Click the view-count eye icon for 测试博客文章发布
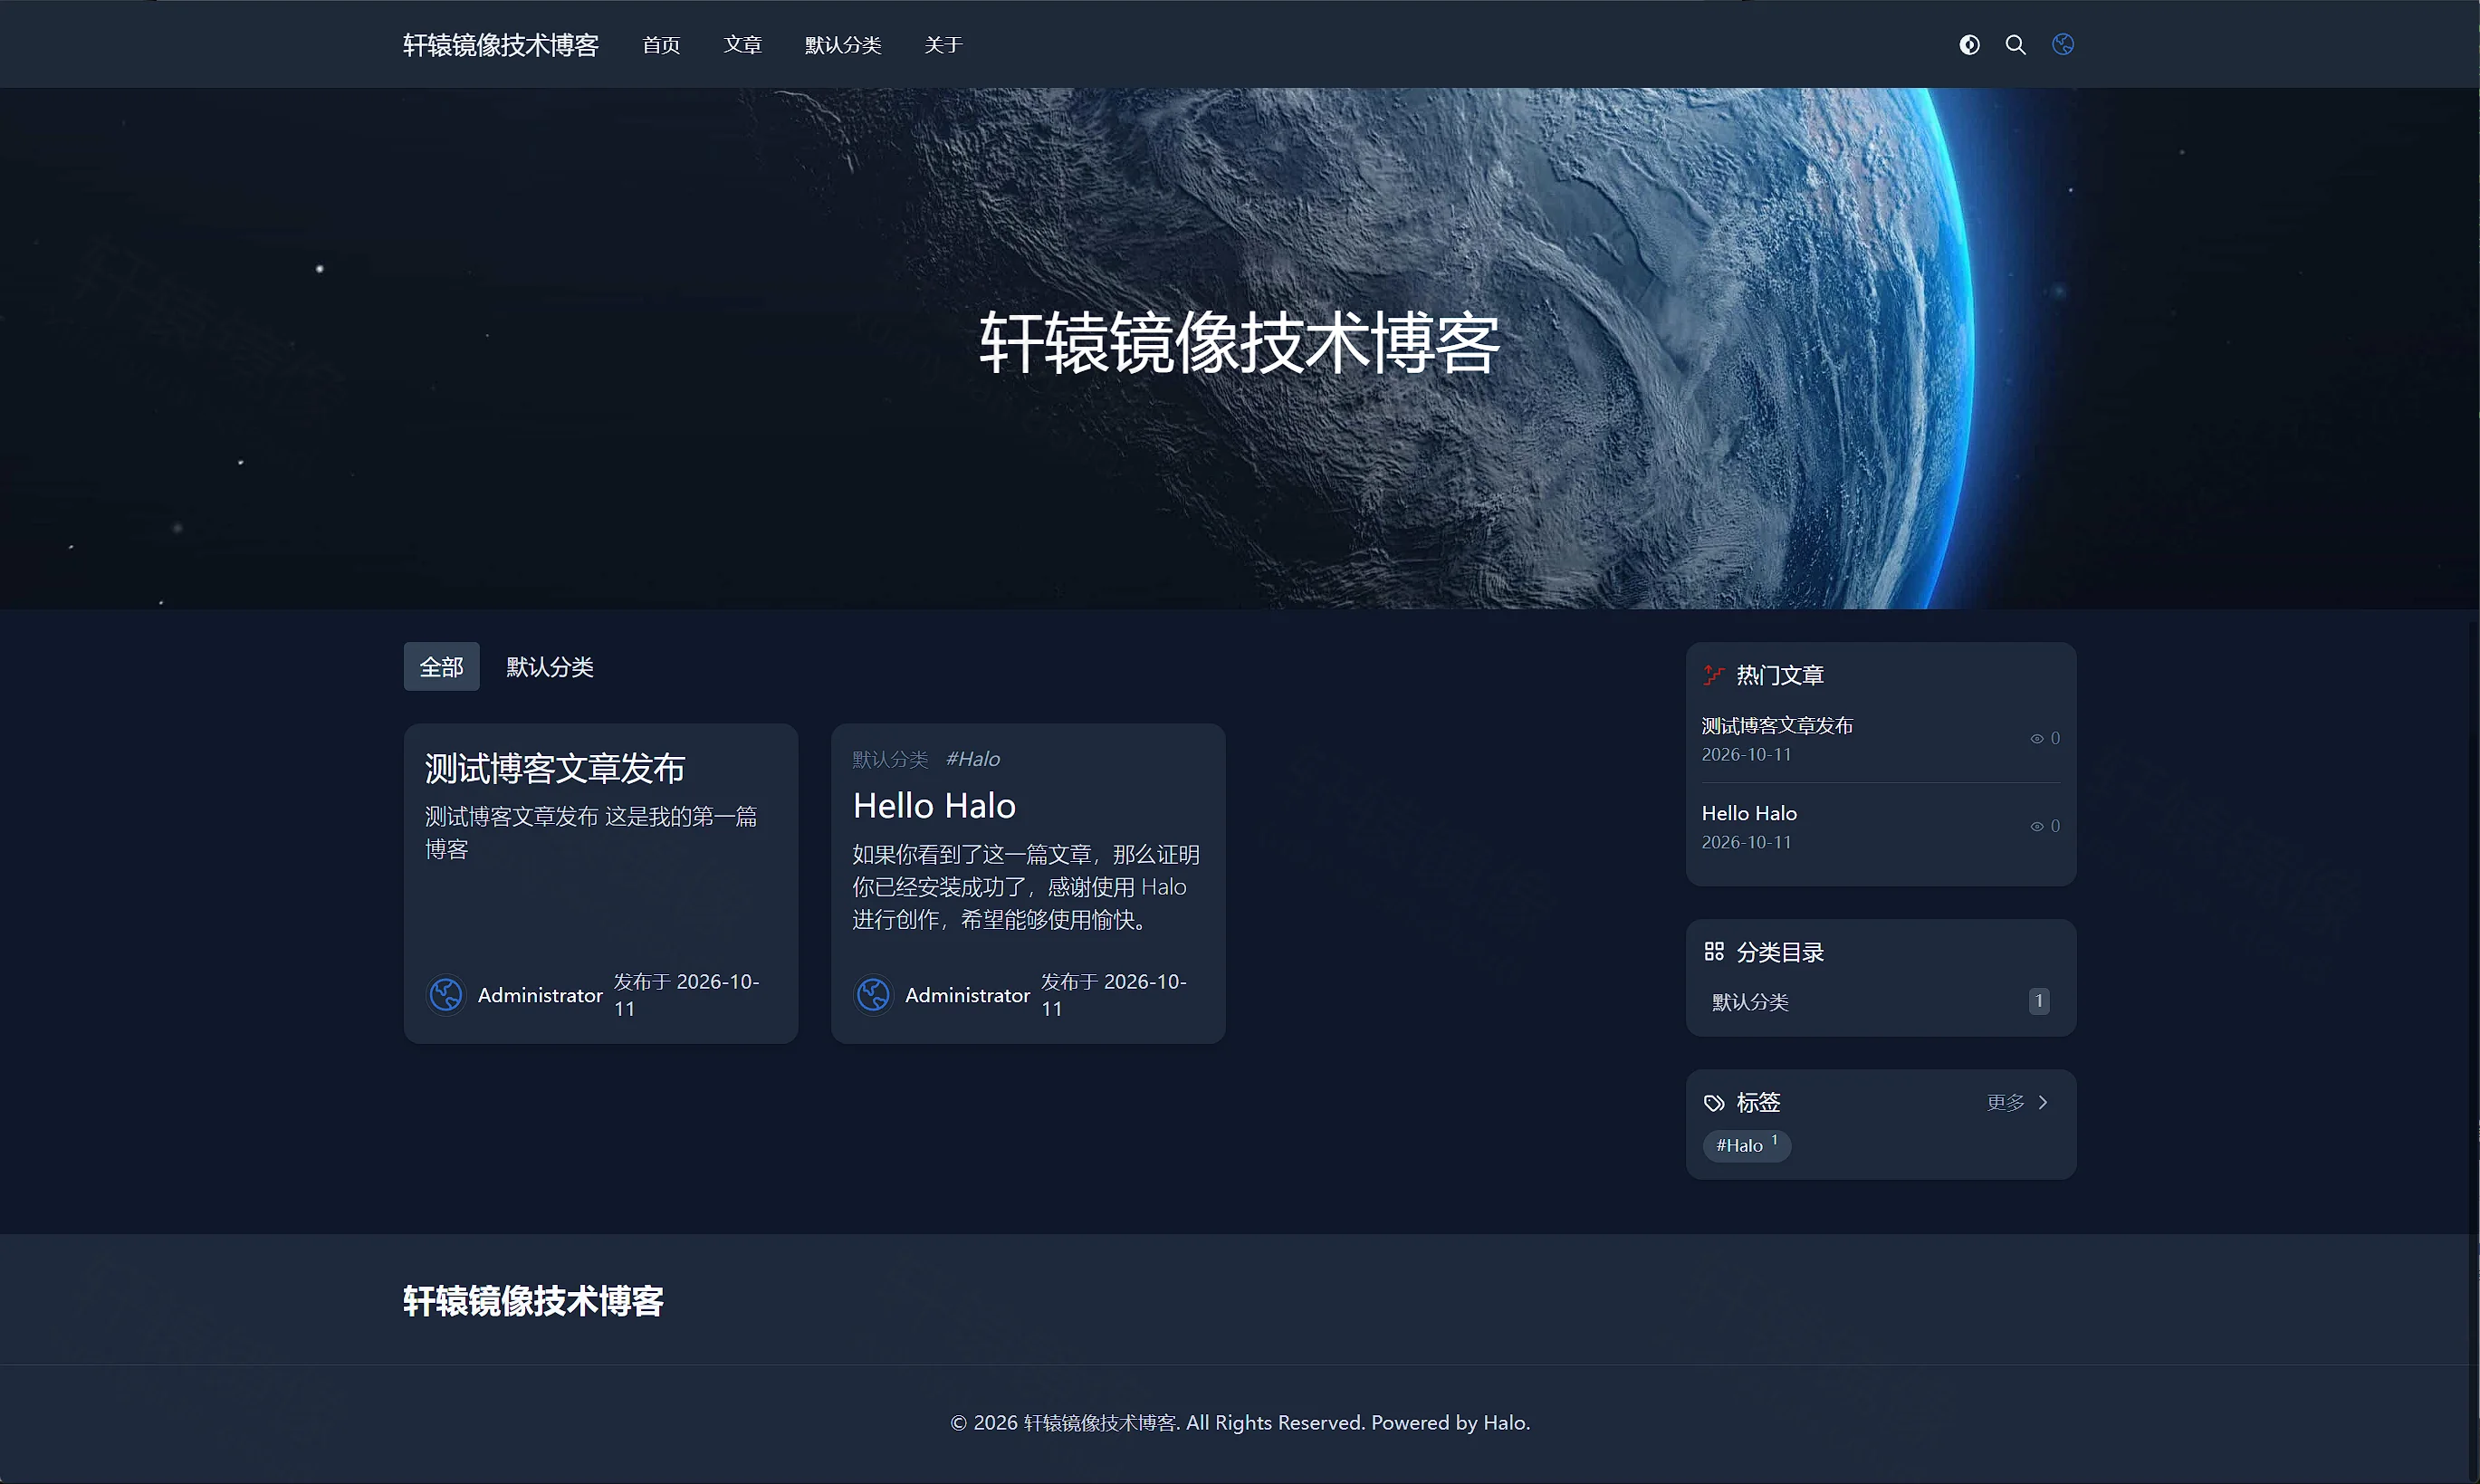Image resolution: width=2480 pixels, height=1484 pixels. click(2036, 739)
